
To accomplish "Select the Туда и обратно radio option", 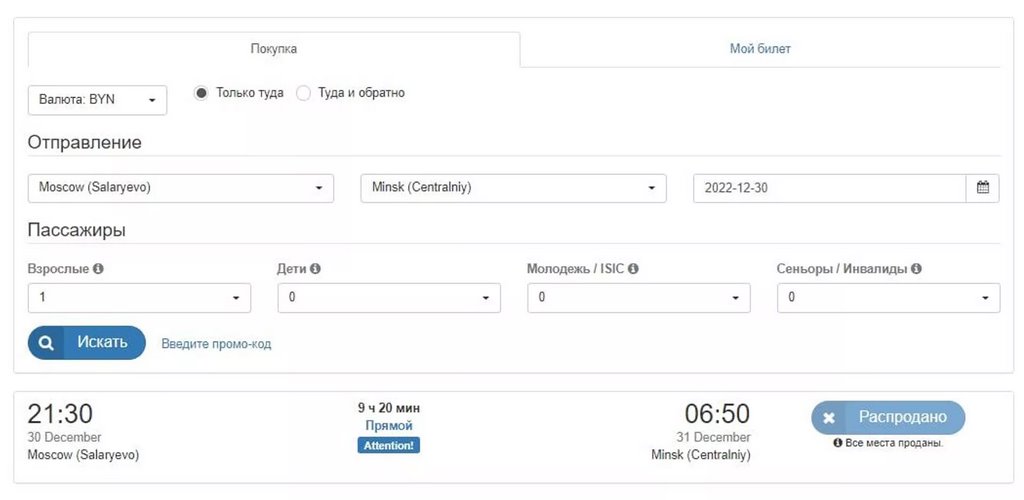I will (x=304, y=93).
